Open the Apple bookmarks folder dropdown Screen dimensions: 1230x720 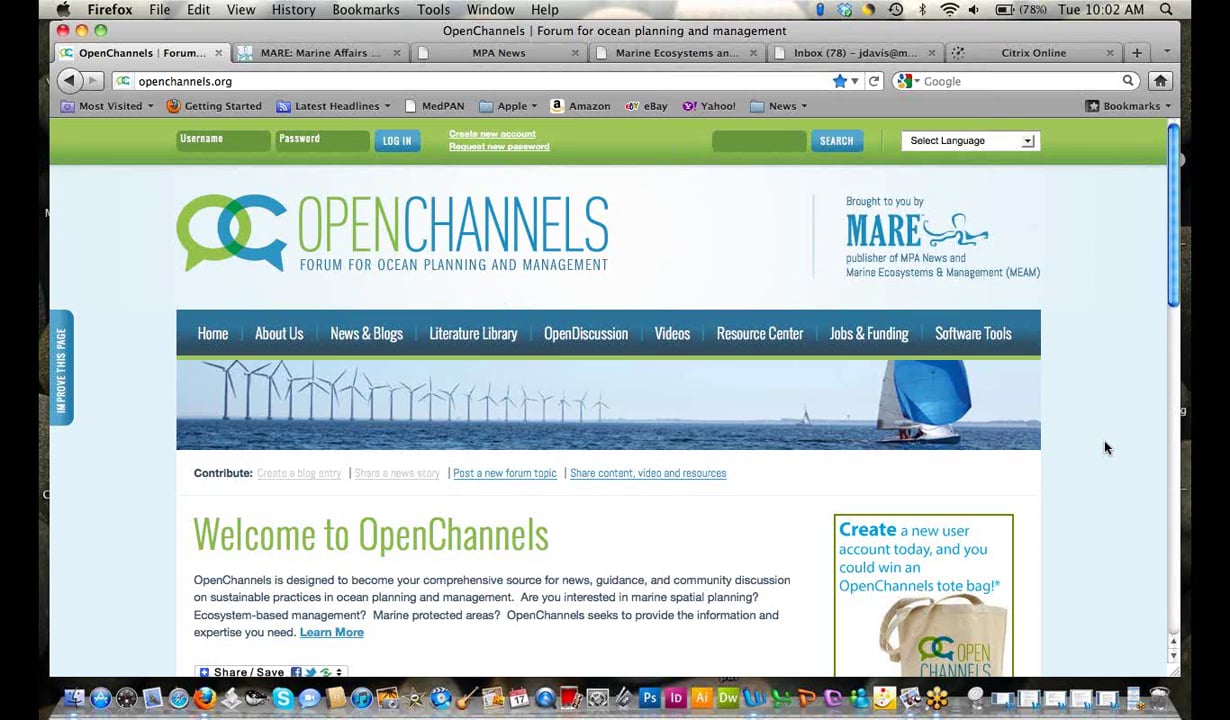pos(508,106)
